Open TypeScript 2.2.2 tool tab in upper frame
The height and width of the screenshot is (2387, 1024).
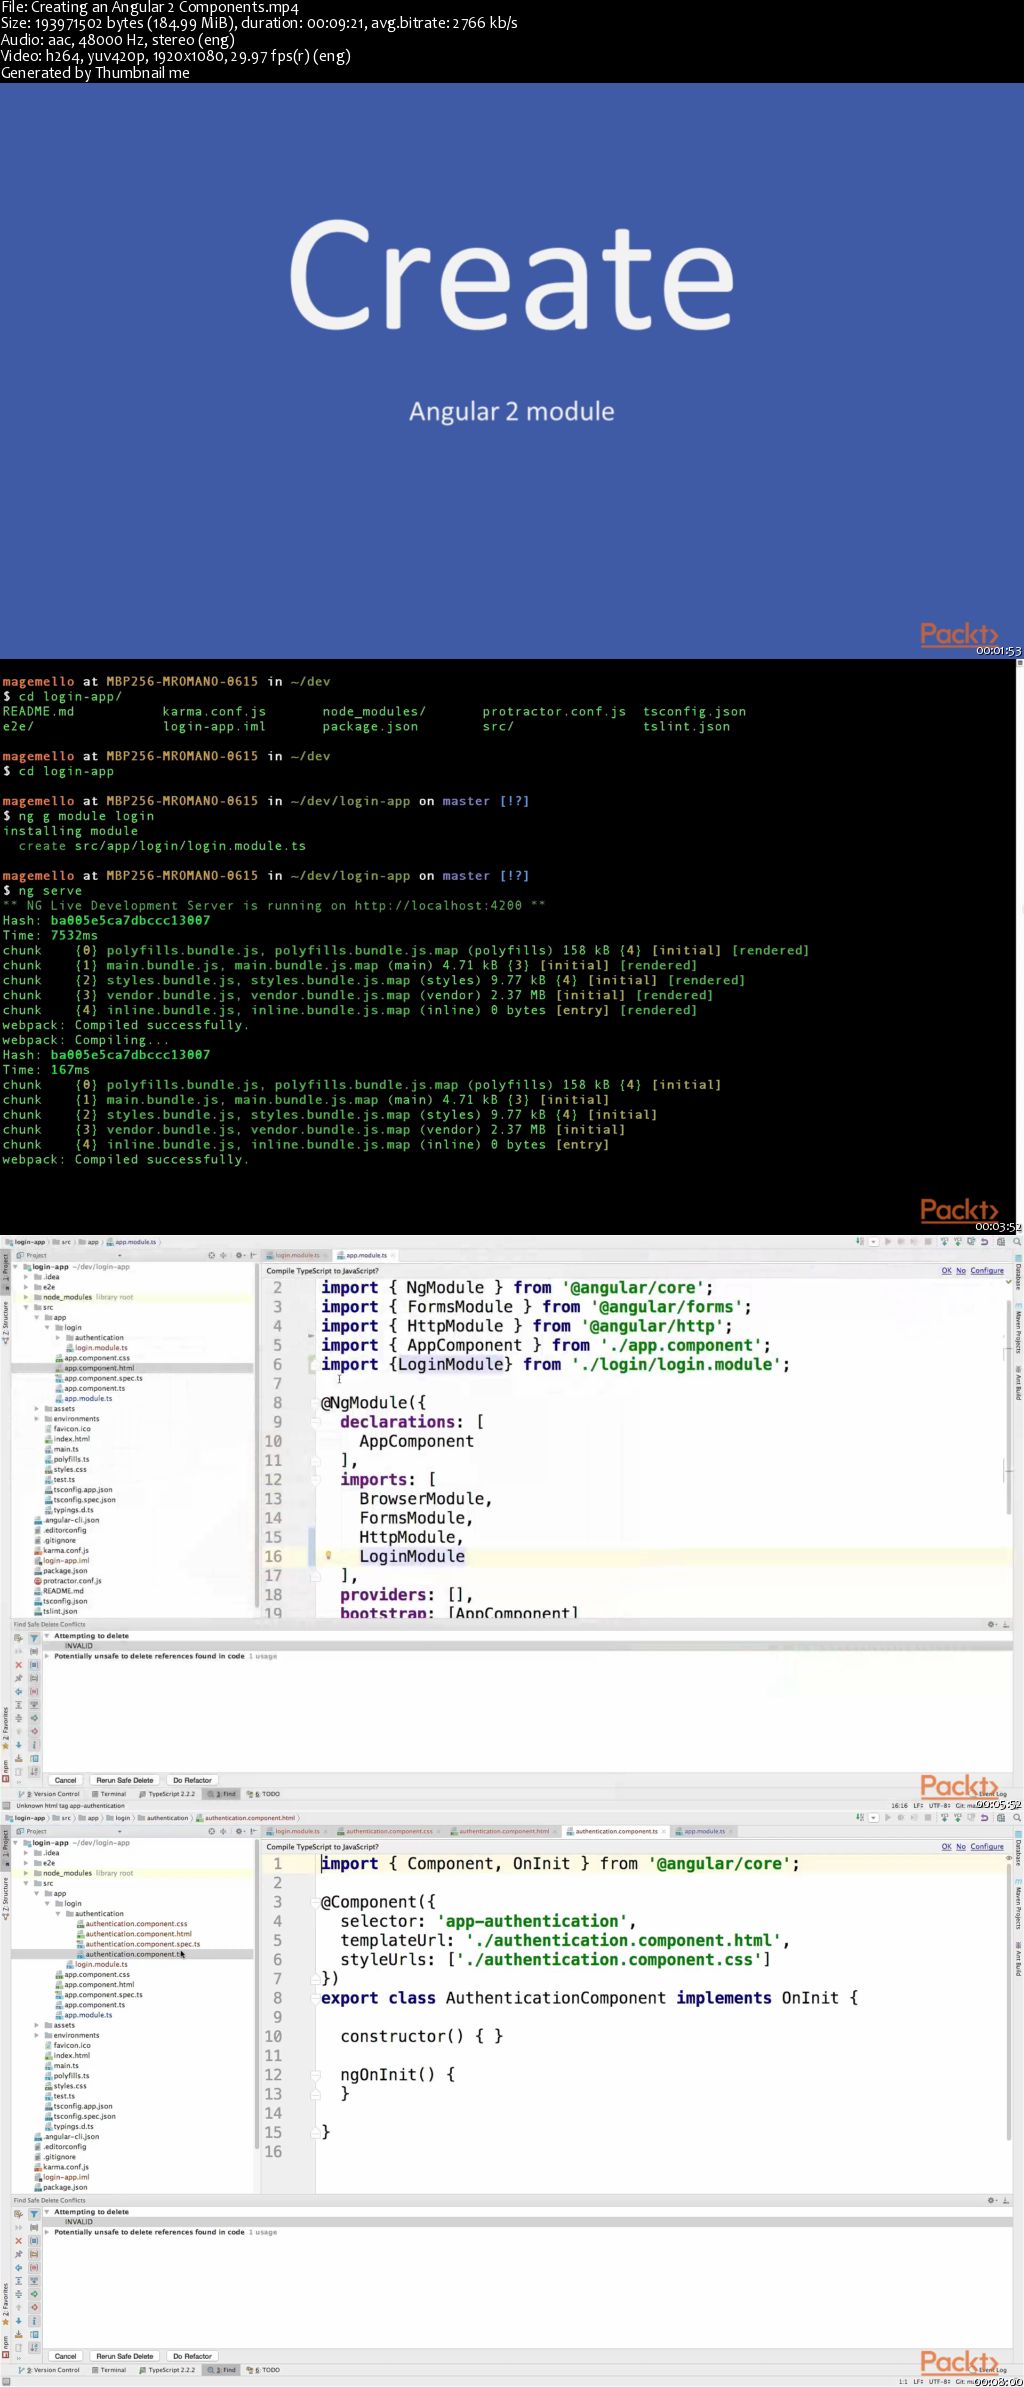pyautogui.click(x=167, y=1794)
